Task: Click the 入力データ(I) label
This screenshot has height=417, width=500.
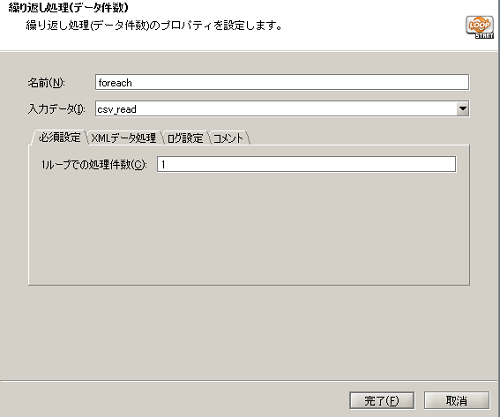Action: [x=57, y=109]
